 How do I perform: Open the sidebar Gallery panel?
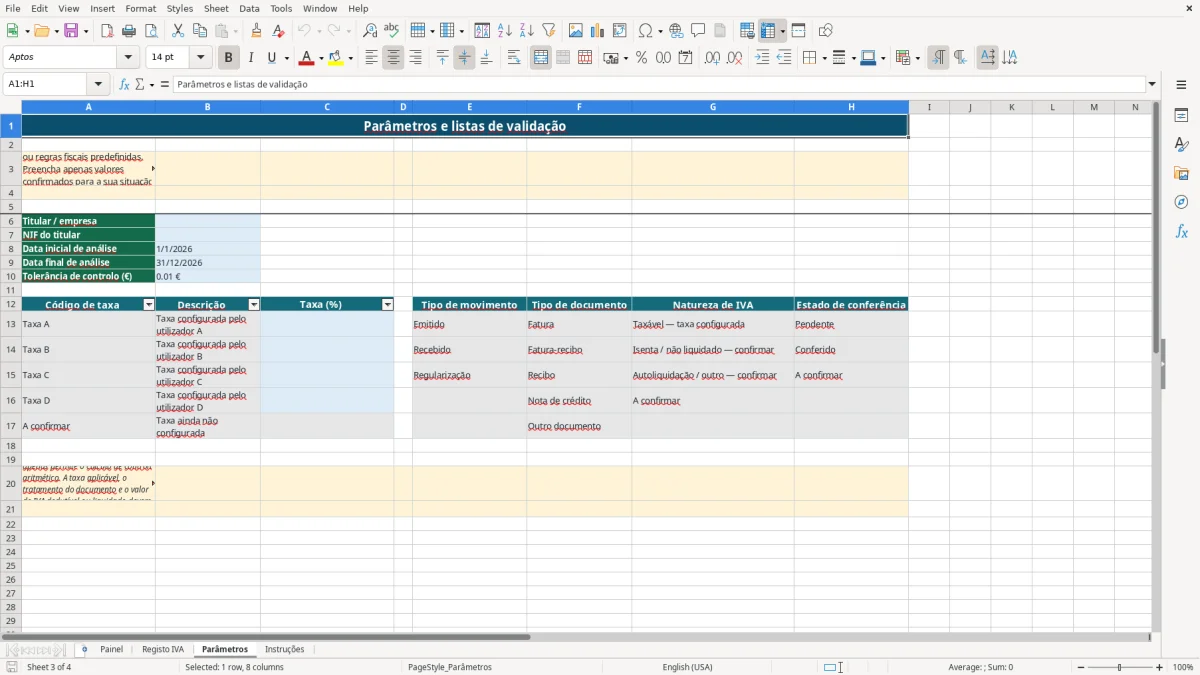[x=1181, y=173]
